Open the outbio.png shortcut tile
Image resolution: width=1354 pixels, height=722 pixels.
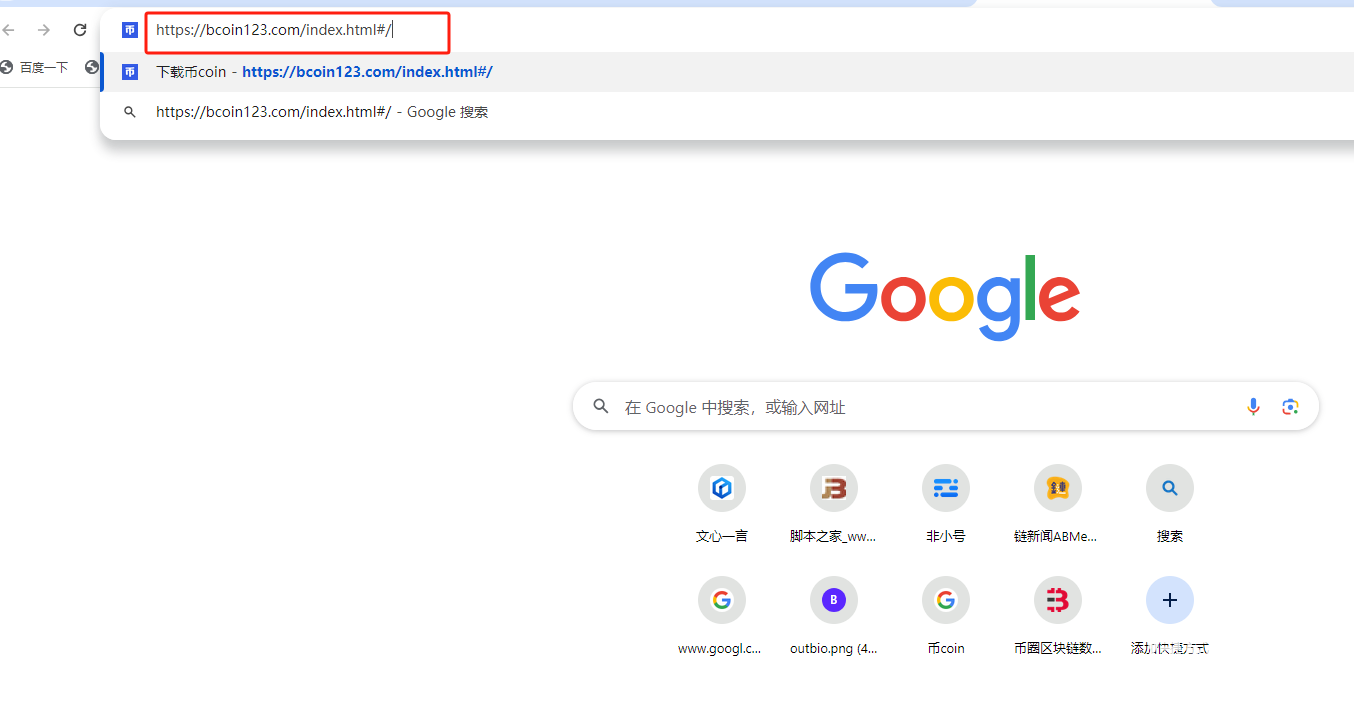[x=833, y=601]
